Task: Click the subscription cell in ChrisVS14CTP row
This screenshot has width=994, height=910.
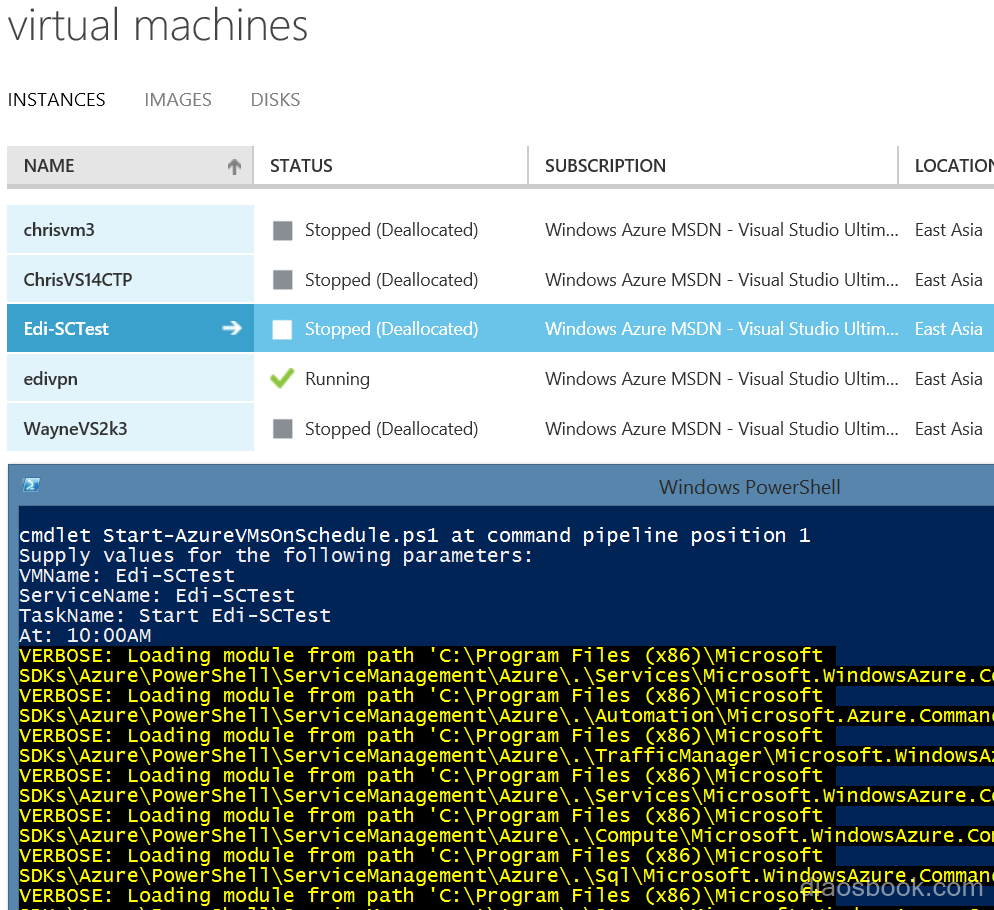Action: 722,280
